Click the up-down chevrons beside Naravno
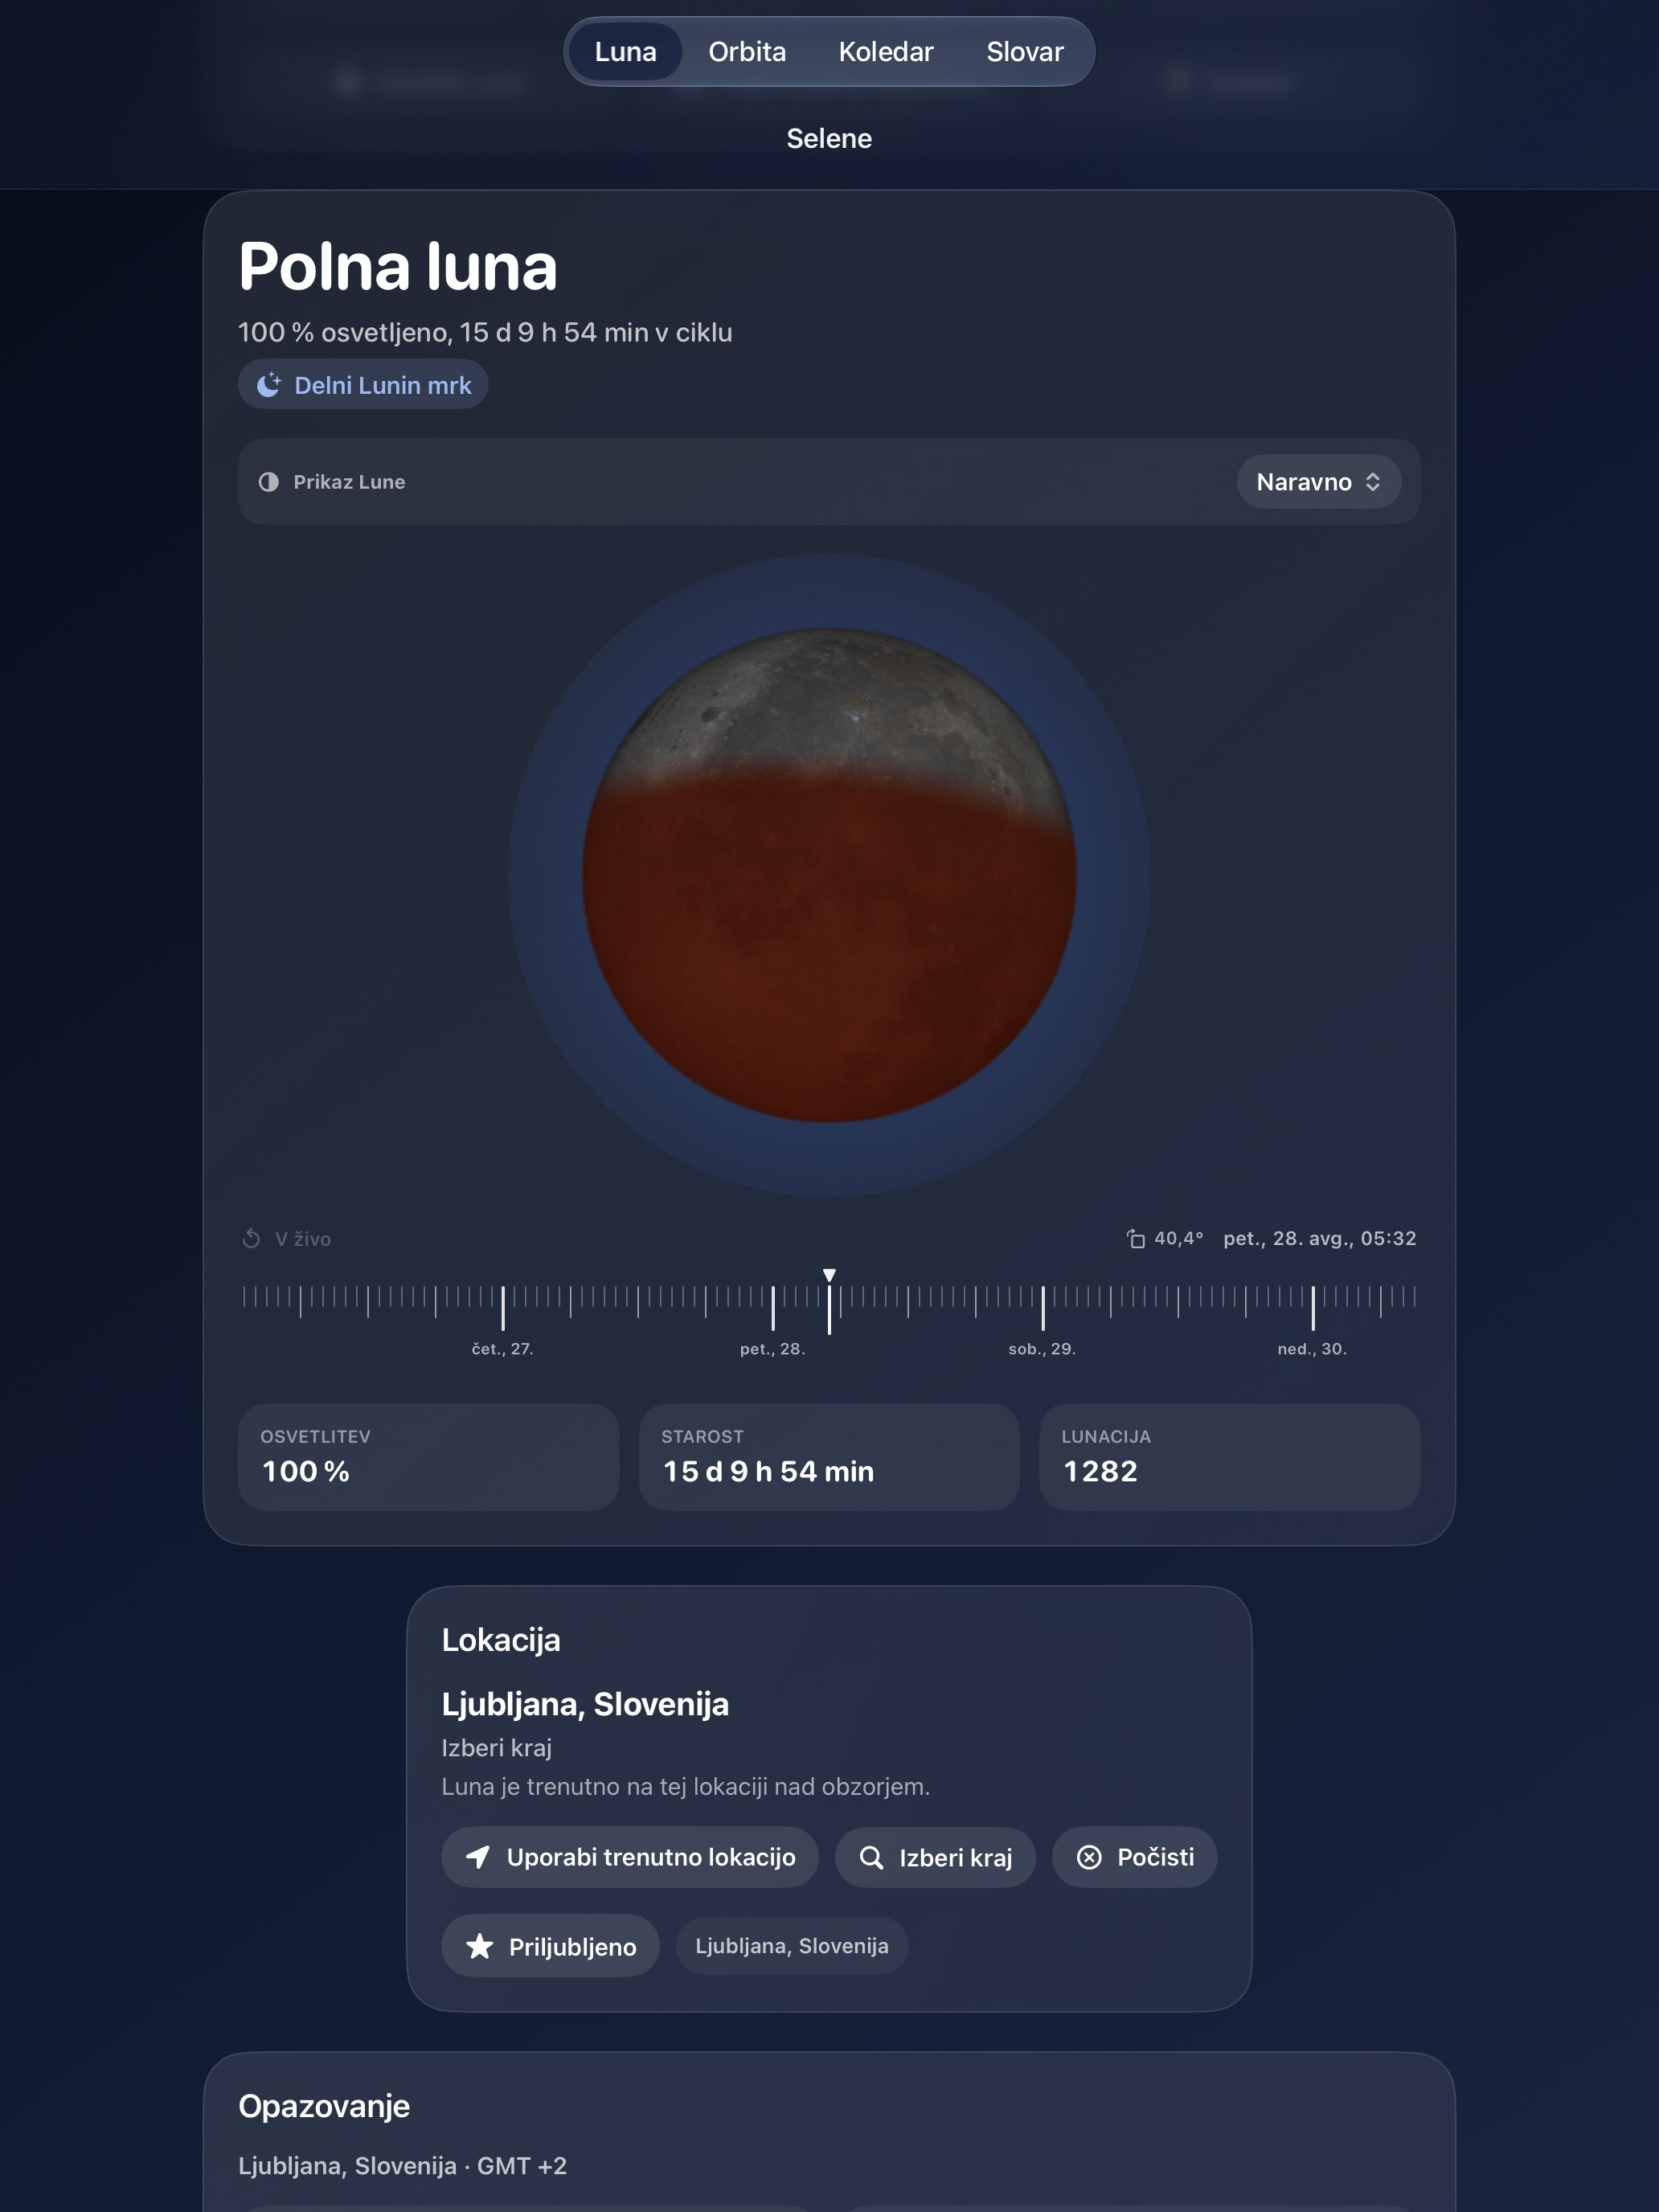This screenshot has height=2212, width=1659. coord(1373,482)
